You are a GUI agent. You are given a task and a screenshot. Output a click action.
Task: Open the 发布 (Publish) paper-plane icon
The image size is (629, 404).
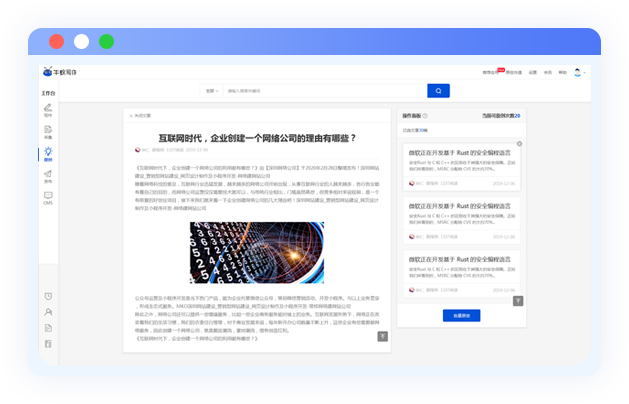(48, 175)
